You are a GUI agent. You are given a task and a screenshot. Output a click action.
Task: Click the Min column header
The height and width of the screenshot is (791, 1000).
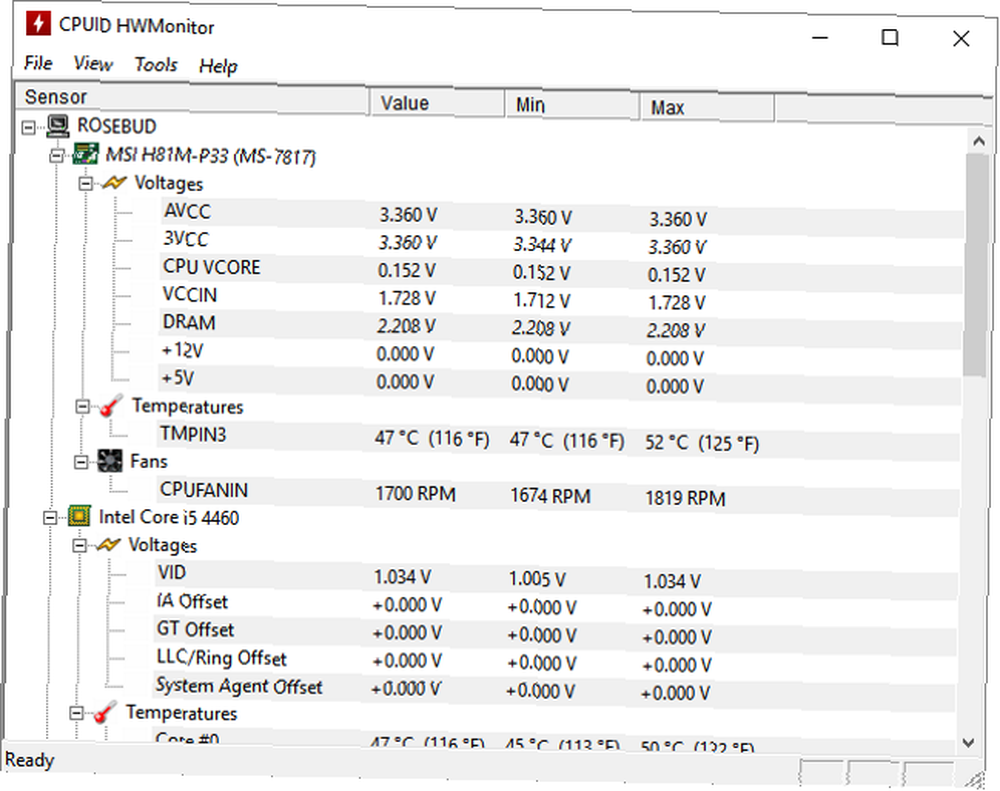click(x=572, y=105)
